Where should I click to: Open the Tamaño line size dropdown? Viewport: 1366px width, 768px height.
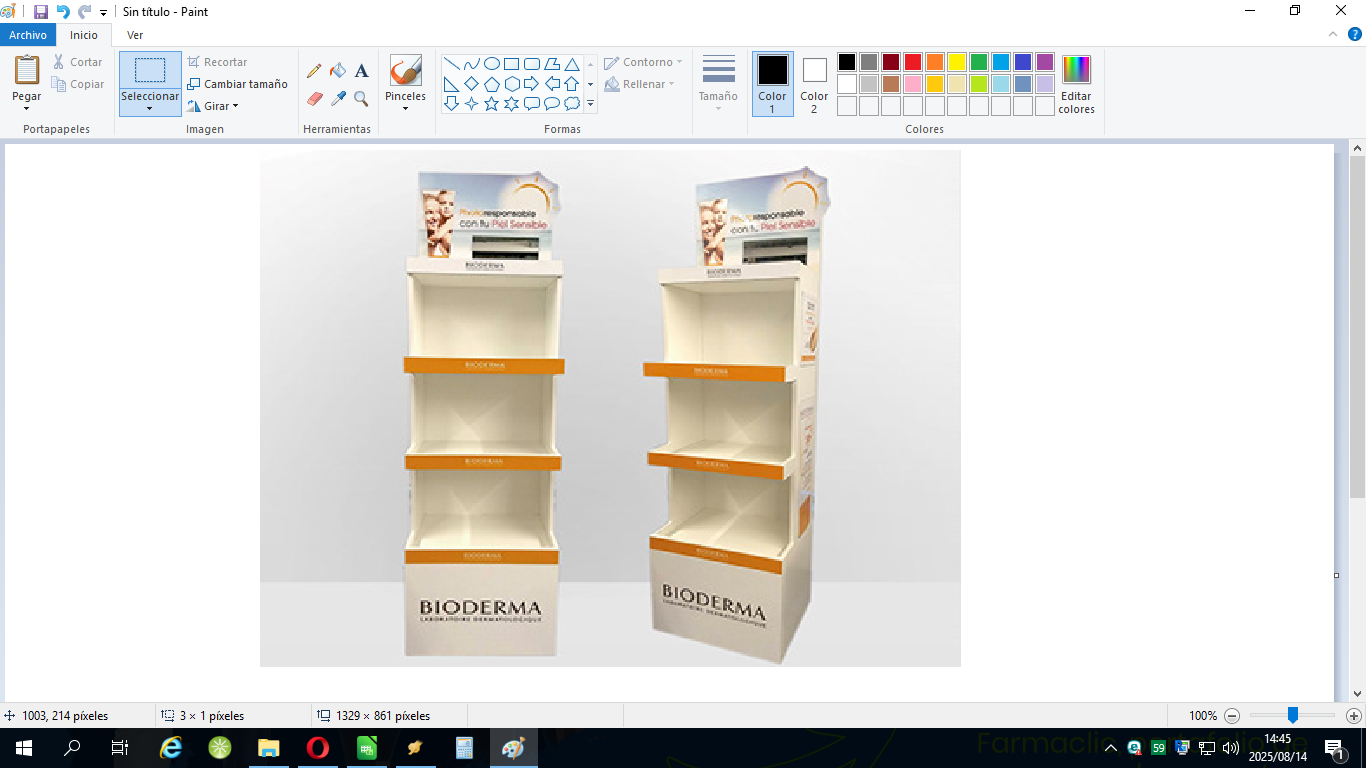(x=718, y=83)
